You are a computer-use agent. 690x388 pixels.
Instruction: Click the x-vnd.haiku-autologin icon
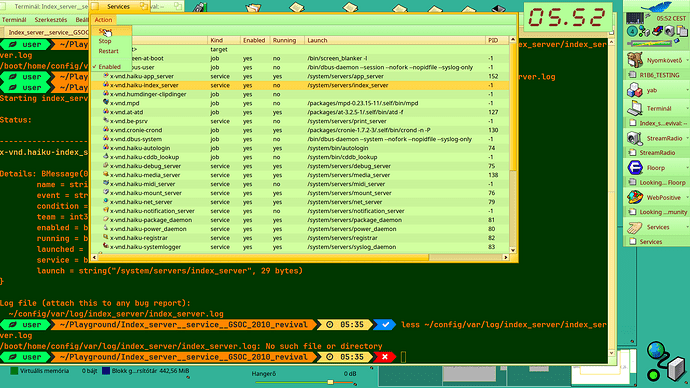point(106,147)
